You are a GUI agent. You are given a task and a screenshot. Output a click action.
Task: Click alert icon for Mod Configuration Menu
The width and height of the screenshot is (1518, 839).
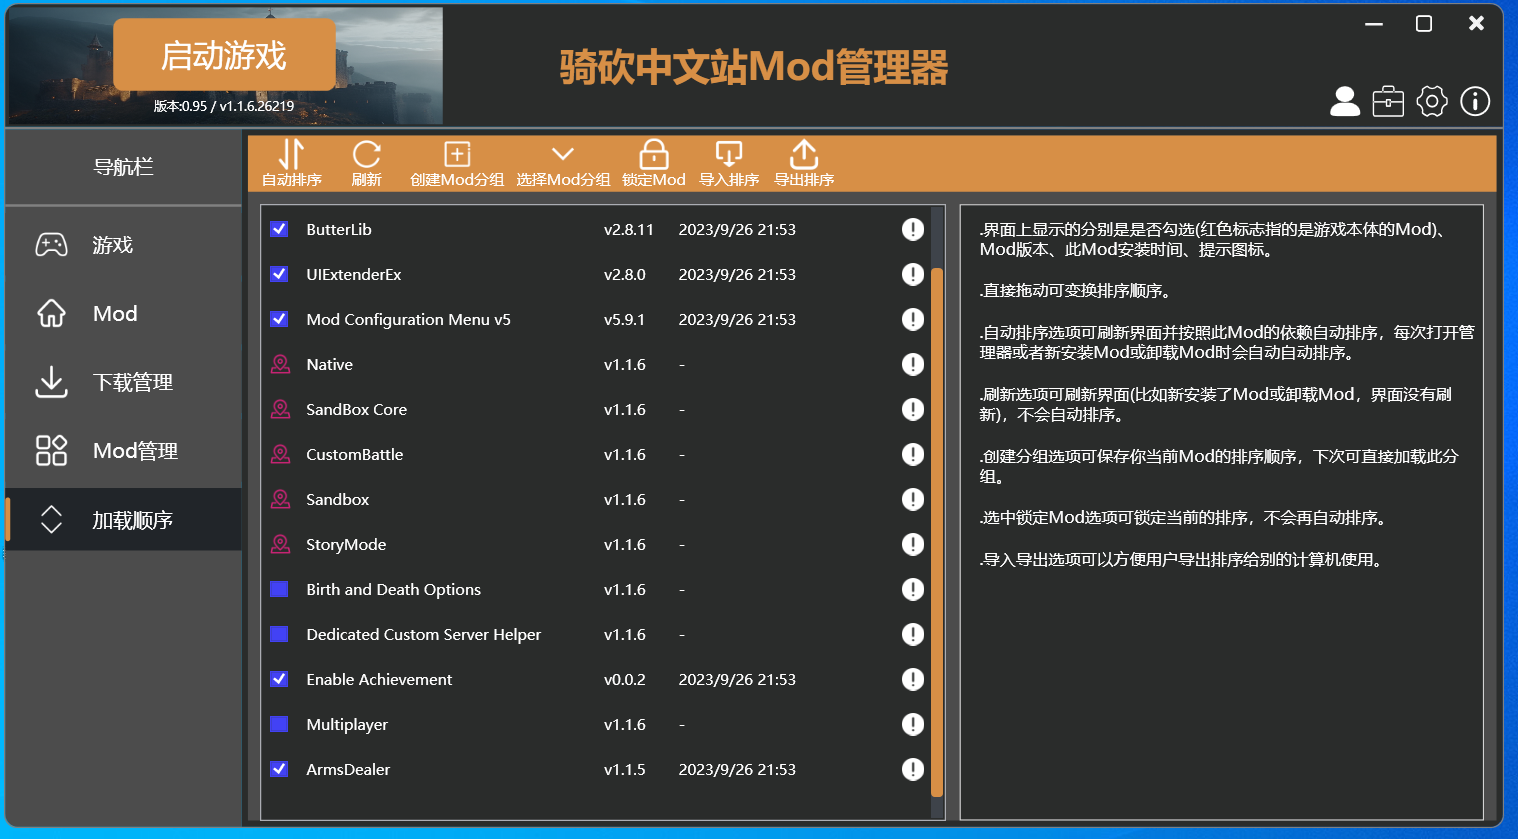[913, 319]
